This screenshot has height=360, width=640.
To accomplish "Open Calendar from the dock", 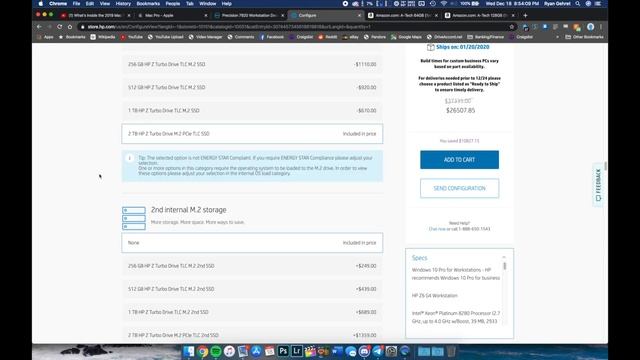I will [x=270, y=351].
